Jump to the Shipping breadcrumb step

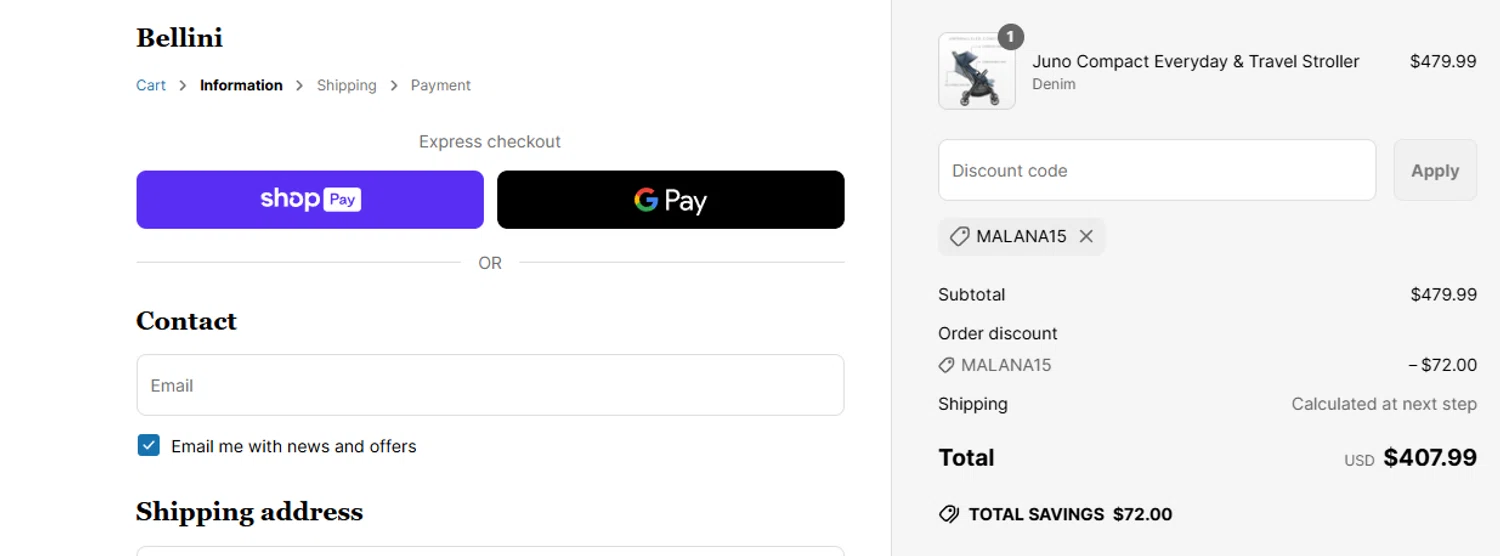(346, 86)
